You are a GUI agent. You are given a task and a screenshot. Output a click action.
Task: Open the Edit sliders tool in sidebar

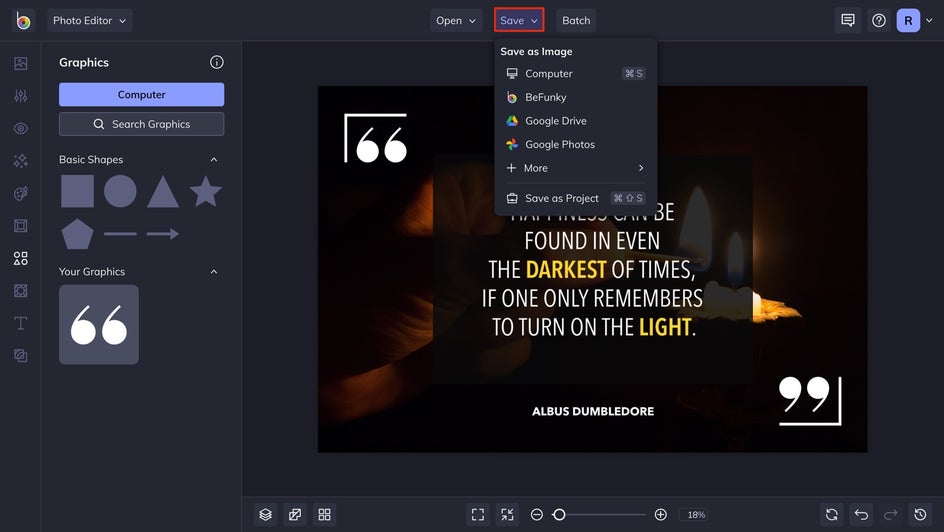[20, 96]
